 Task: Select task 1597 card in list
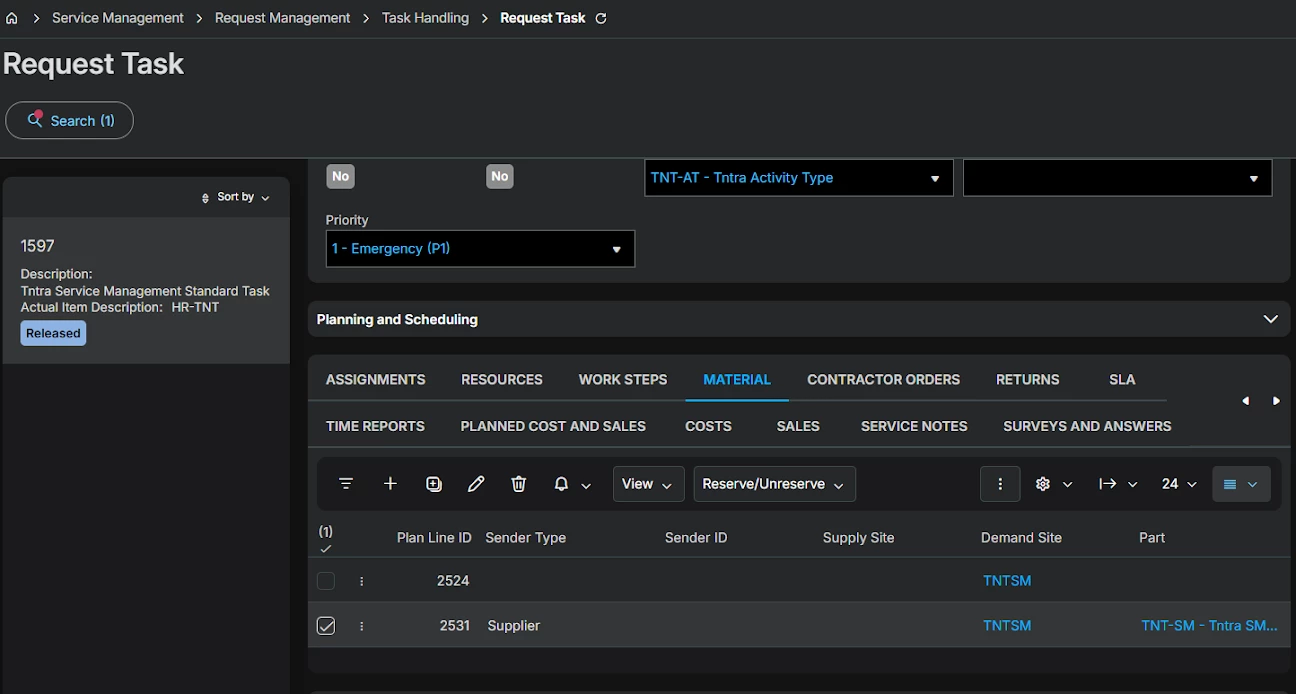pos(146,290)
